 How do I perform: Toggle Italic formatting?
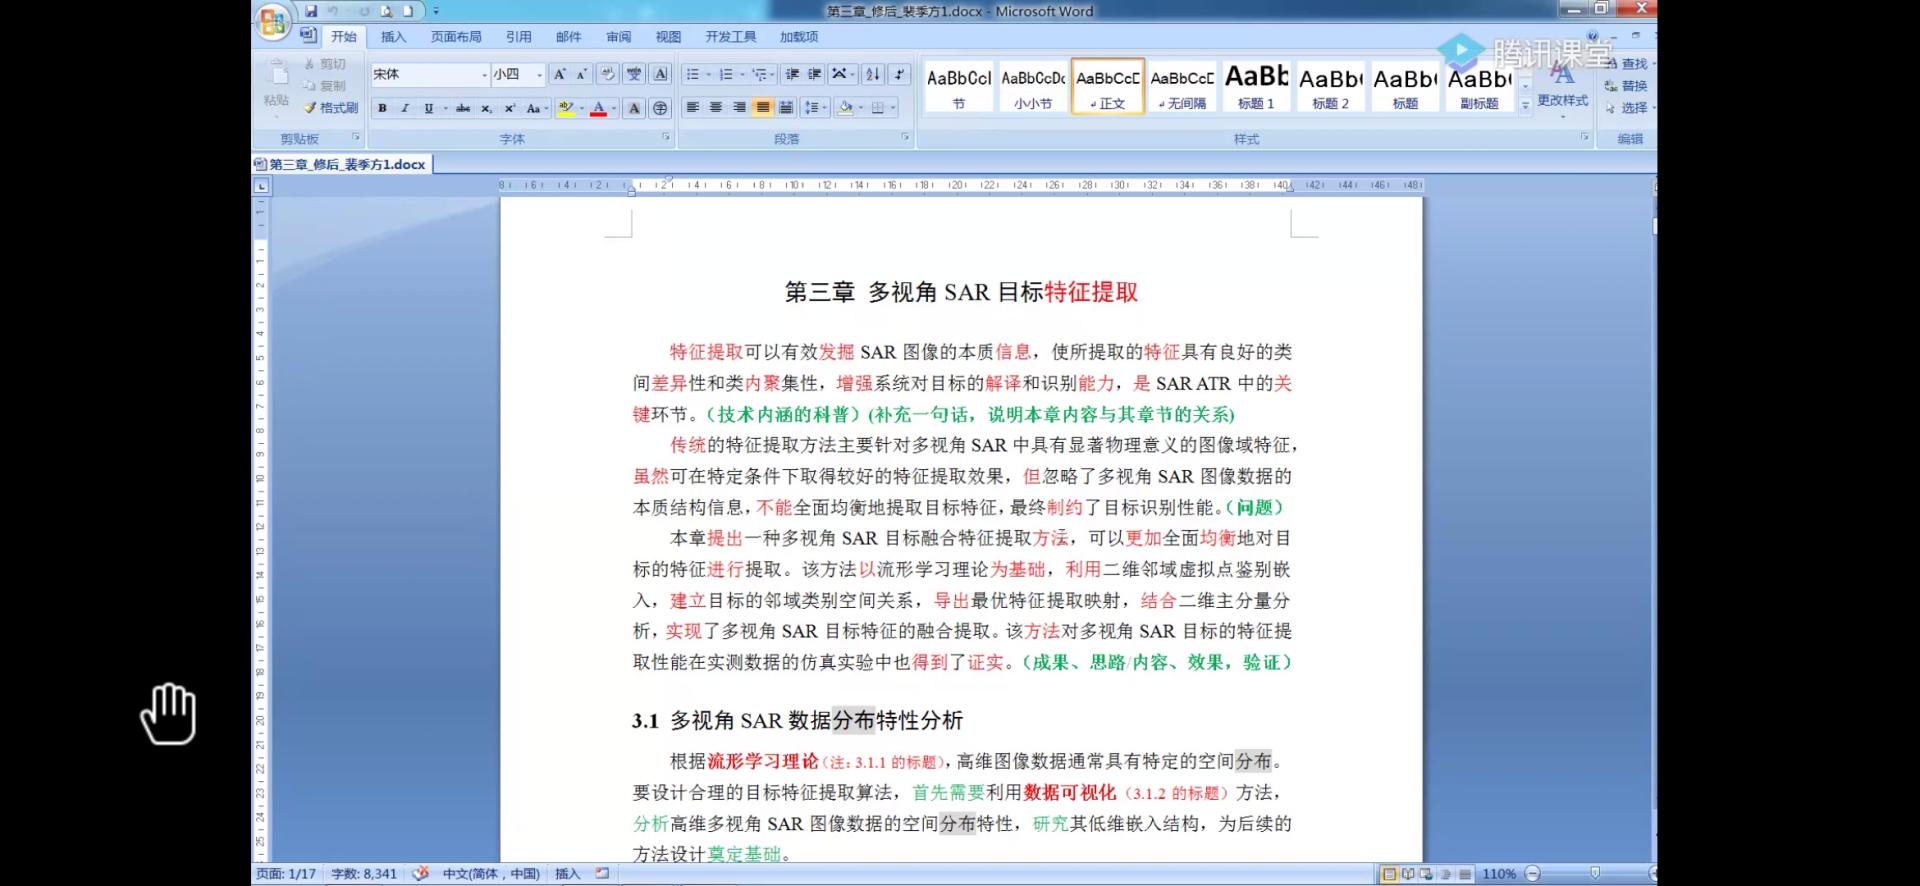pyautogui.click(x=405, y=108)
